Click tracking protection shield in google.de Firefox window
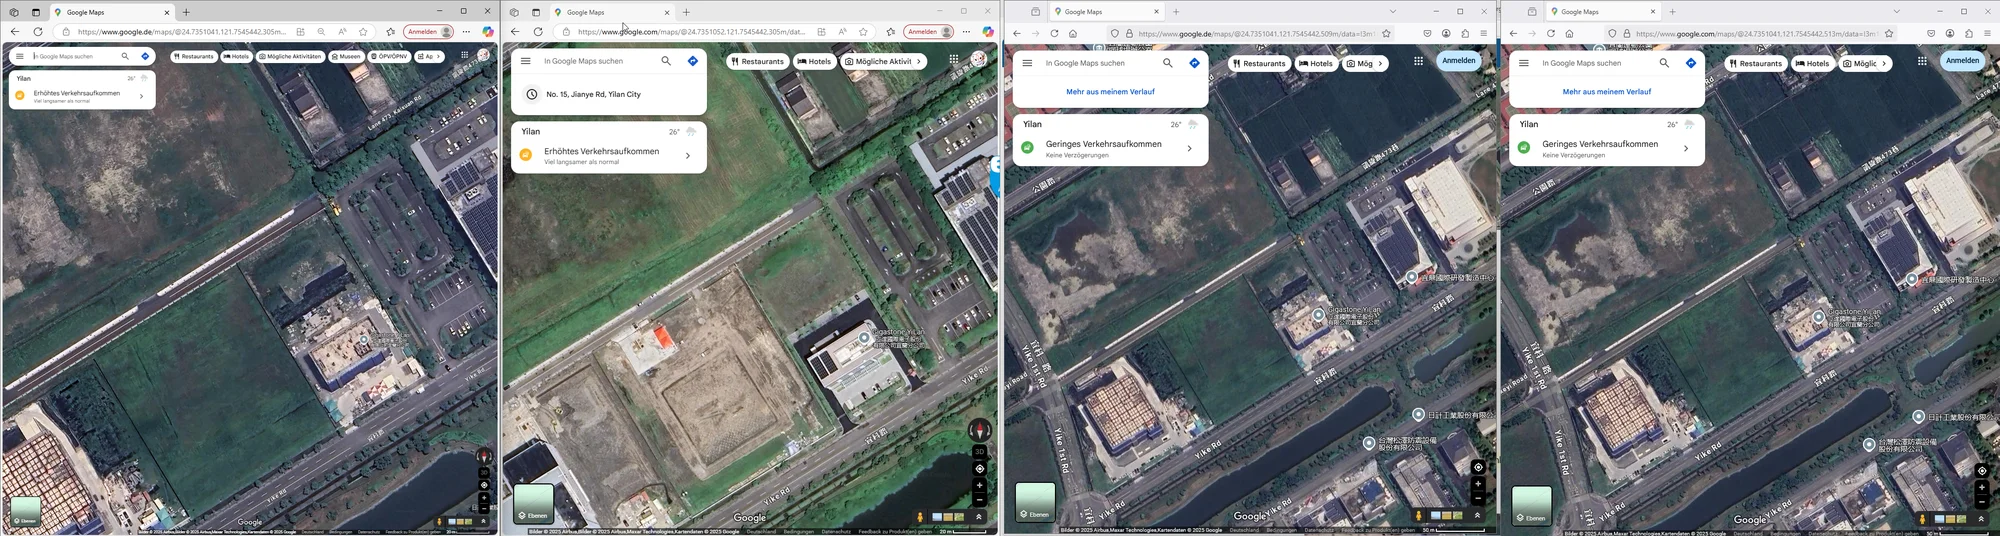This screenshot has width=2000, height=536. click(x=1115, y=33)
